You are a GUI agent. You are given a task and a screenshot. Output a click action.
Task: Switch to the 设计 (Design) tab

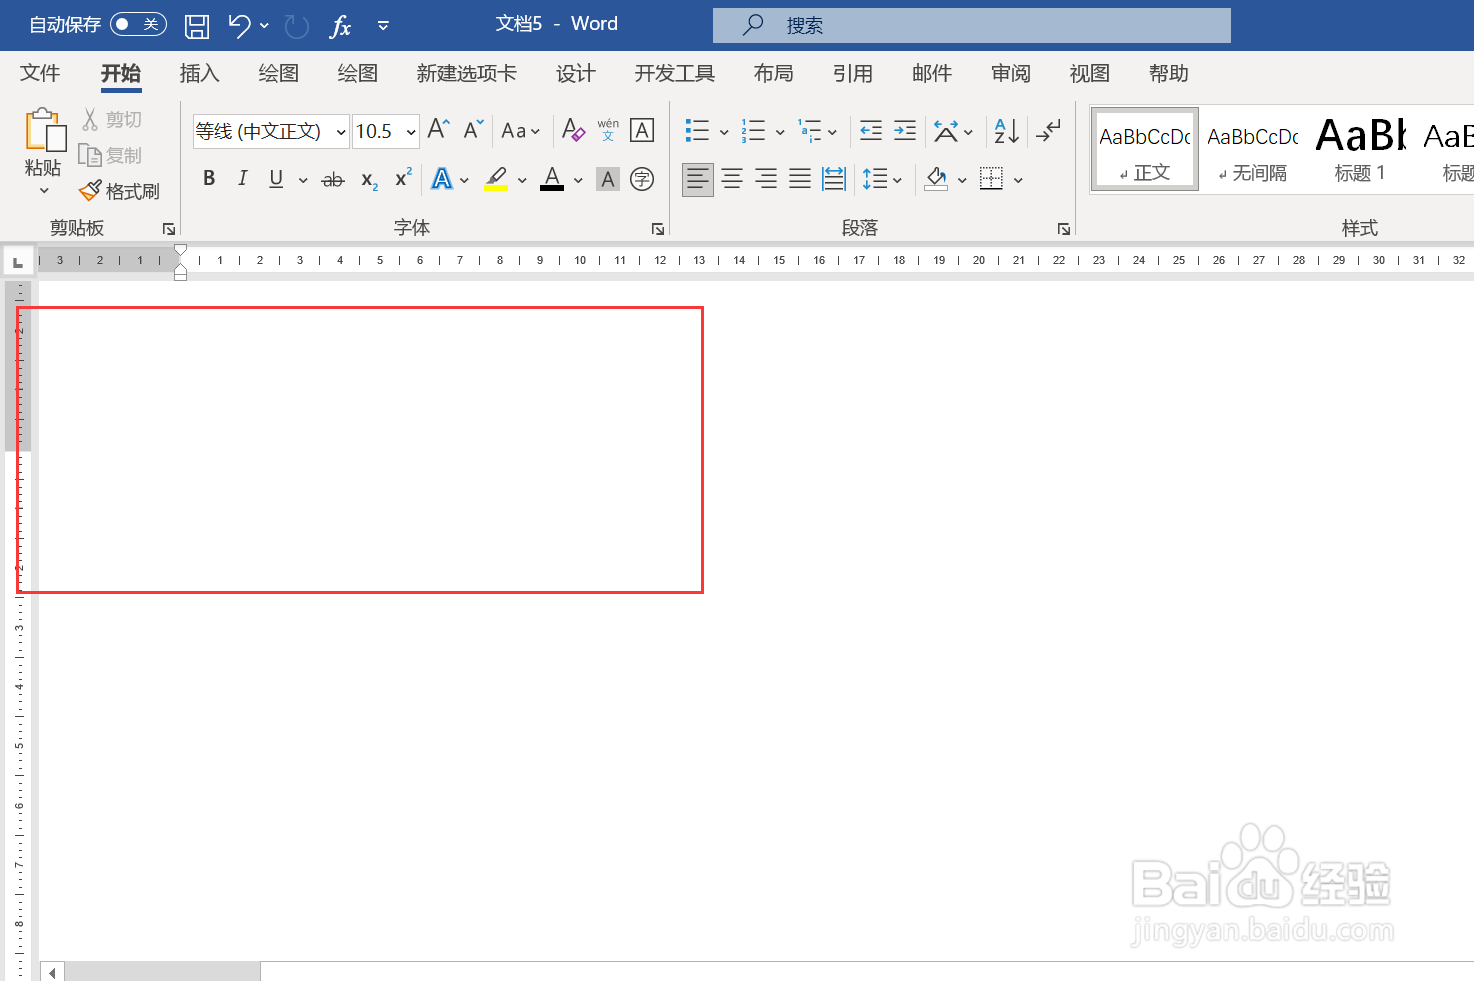point(576,73)
